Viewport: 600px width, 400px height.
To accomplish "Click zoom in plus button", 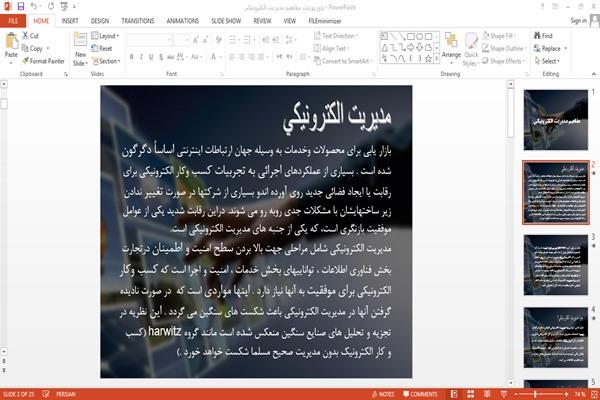I will click(566, 394).
